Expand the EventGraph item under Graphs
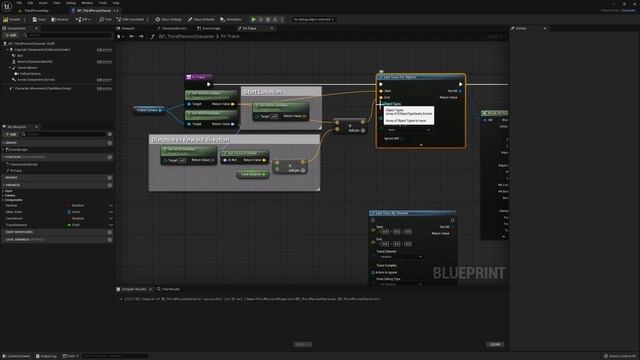Screen dimensions: 640x360 coord(3,150)
